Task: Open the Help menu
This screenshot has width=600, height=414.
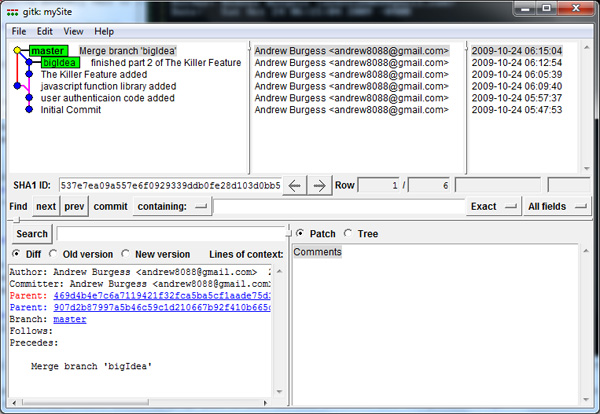Action: coord(104,31)
